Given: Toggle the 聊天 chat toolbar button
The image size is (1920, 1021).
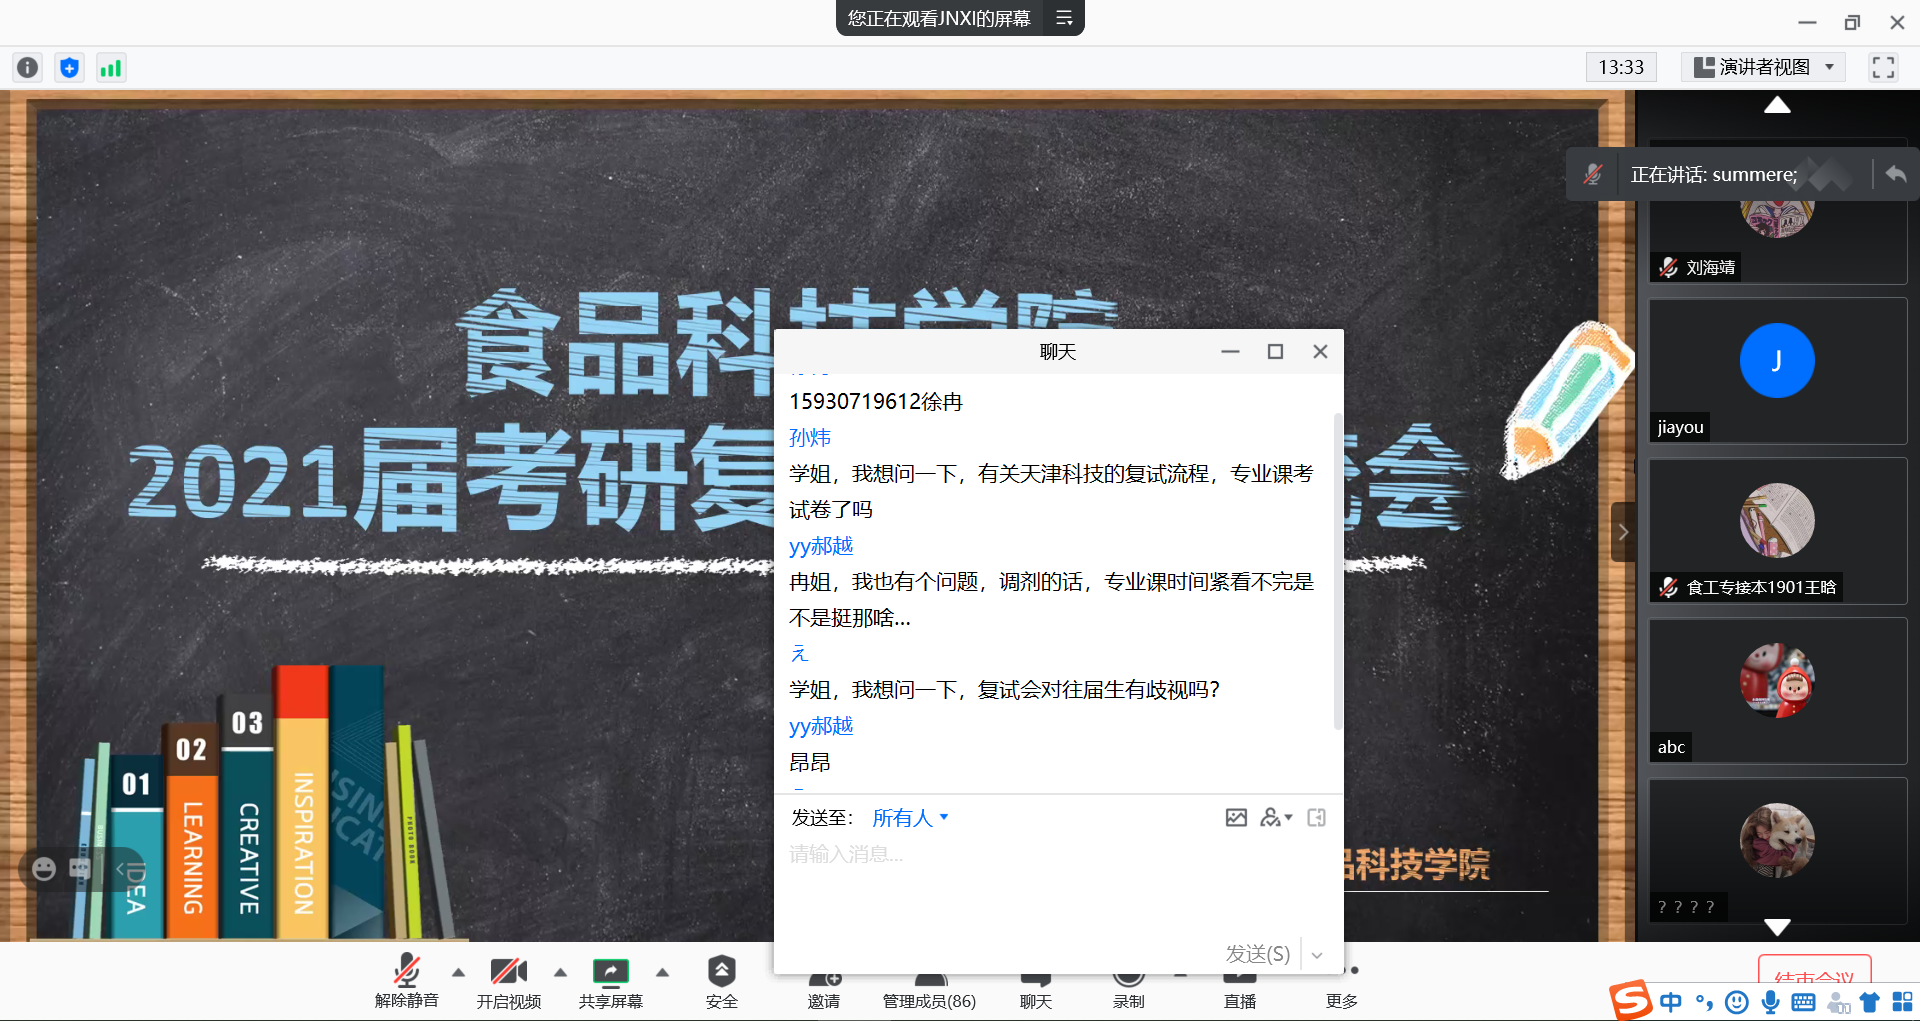Looking at the screenshot, I should pos(1036,992).
